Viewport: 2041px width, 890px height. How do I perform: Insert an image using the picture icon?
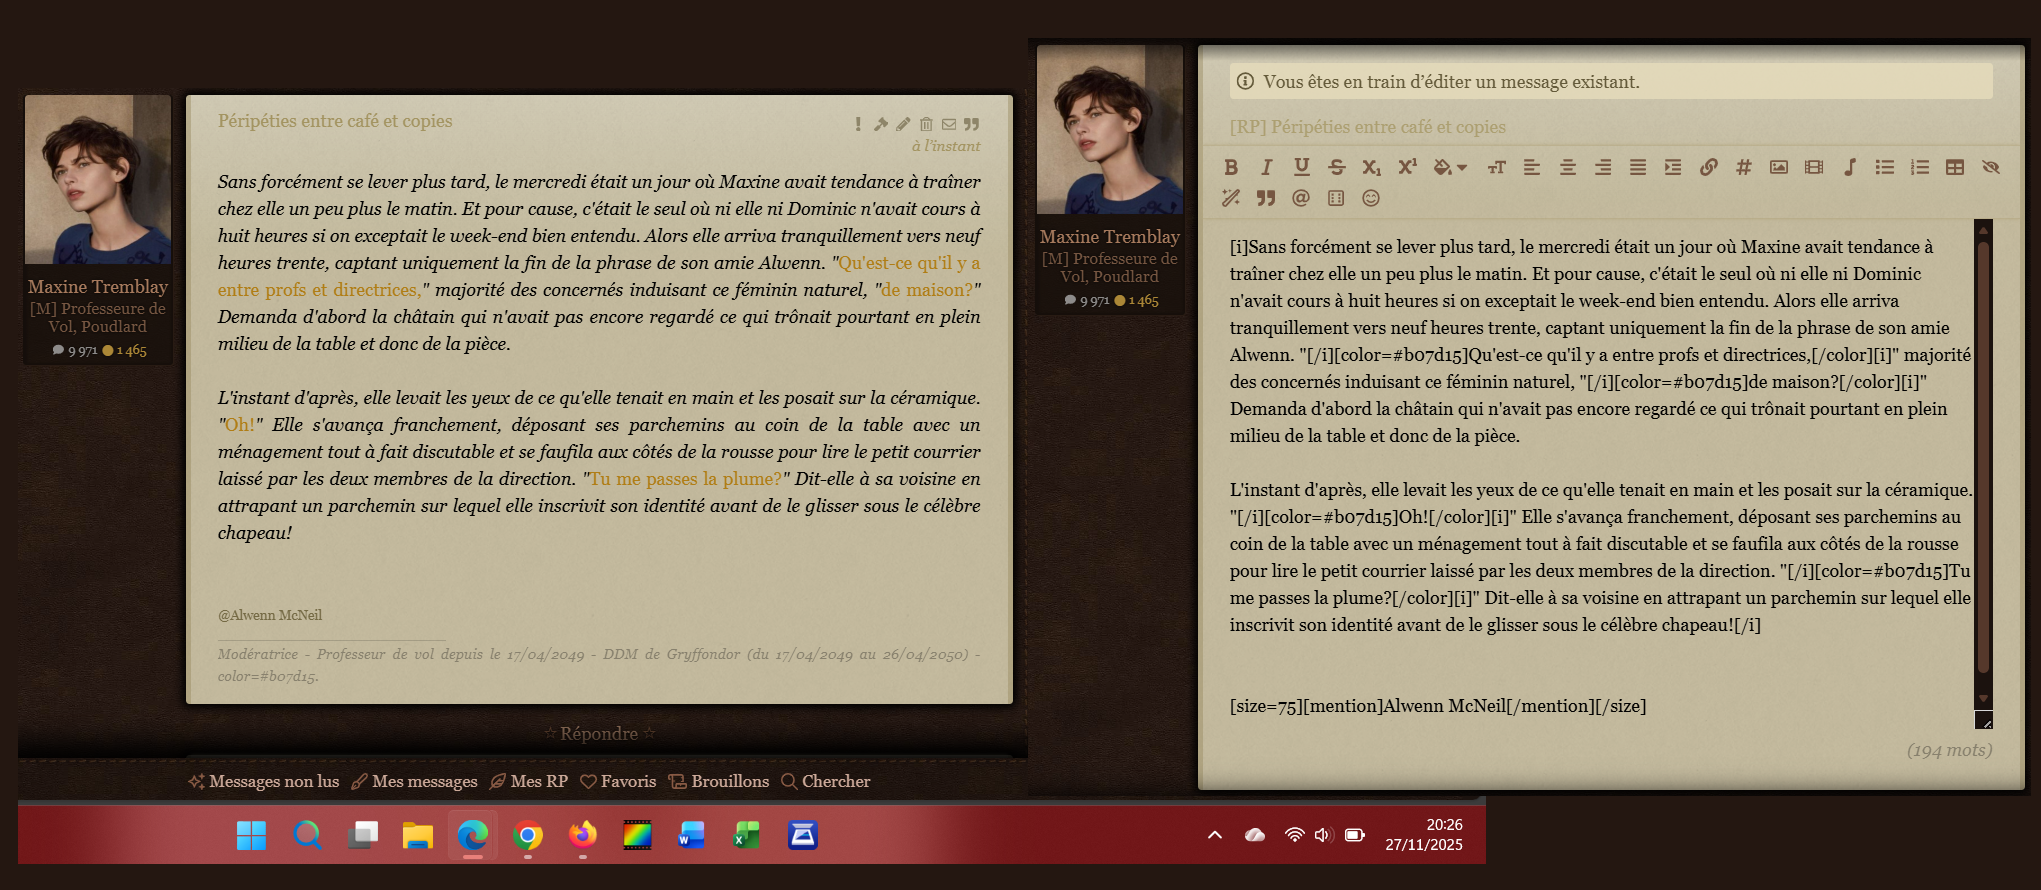coord(1778,167)
